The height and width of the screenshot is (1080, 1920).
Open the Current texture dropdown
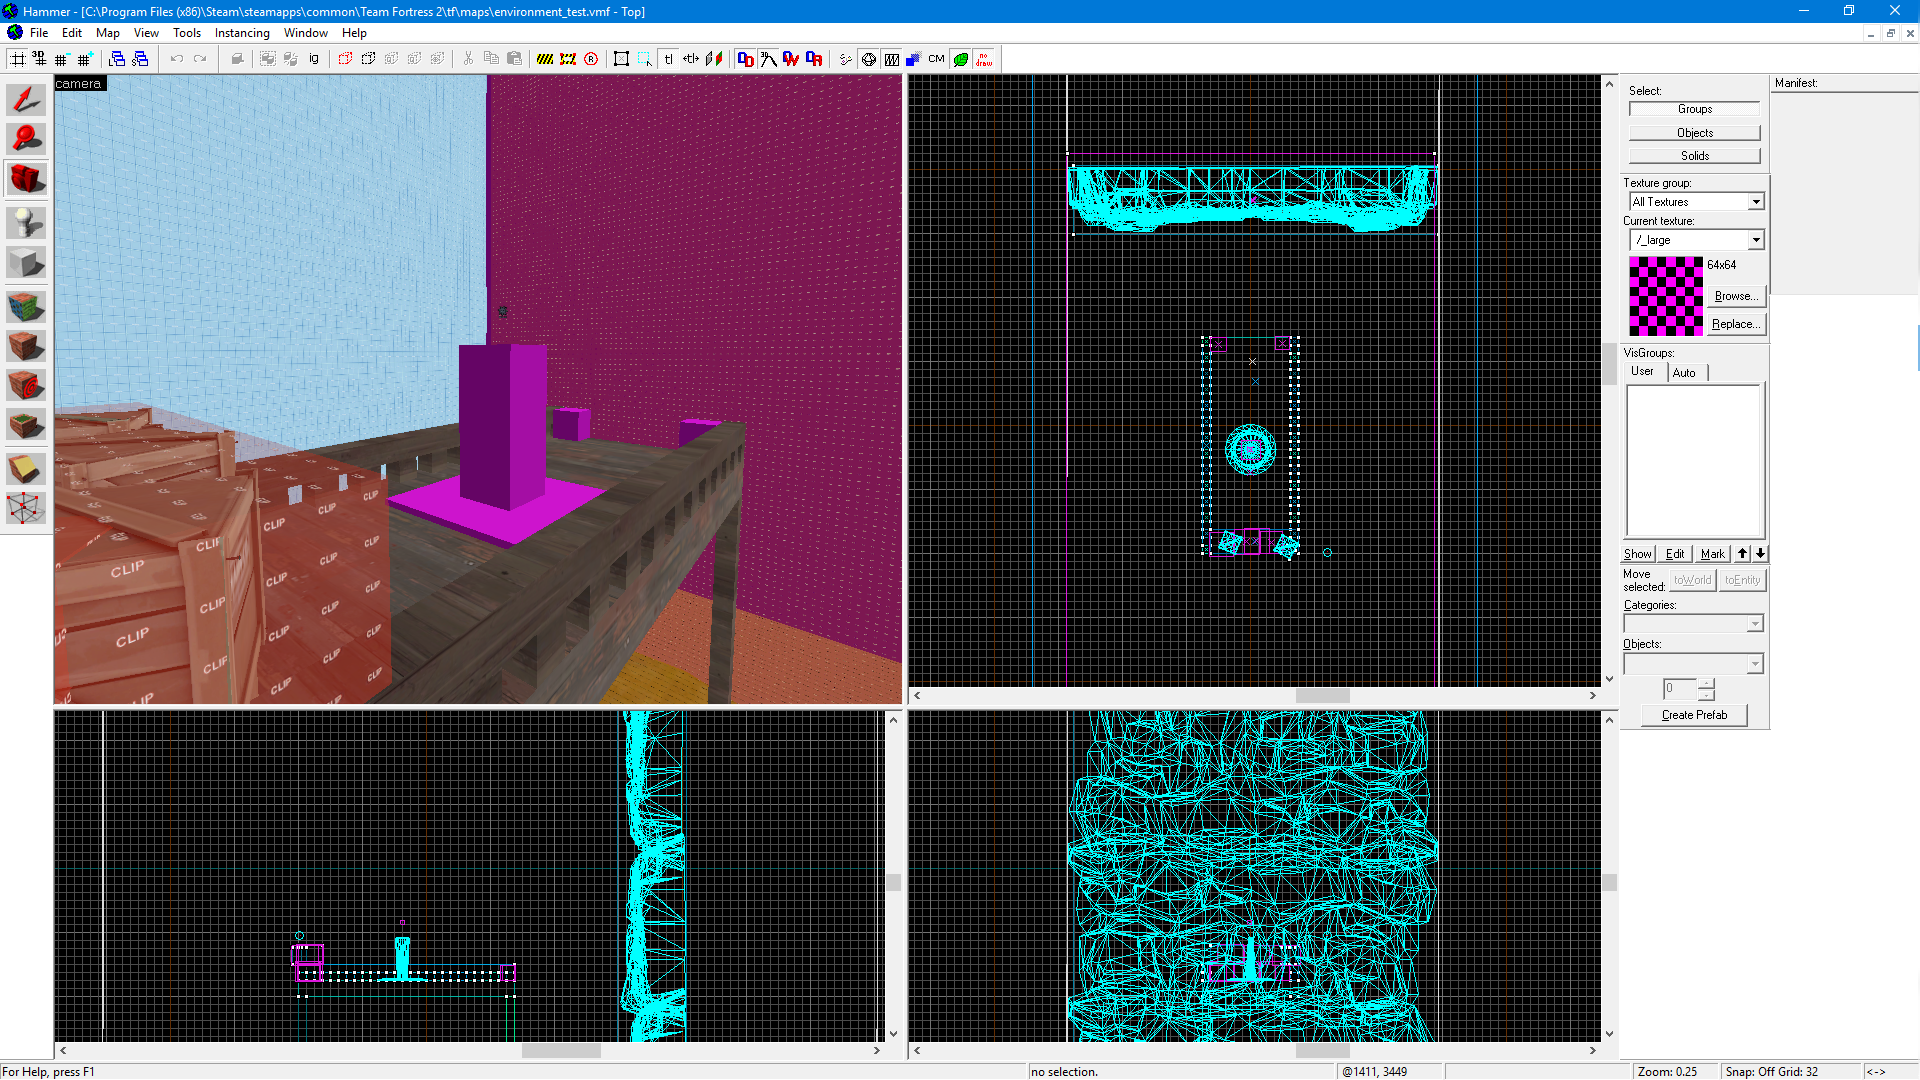(1755, 240)
